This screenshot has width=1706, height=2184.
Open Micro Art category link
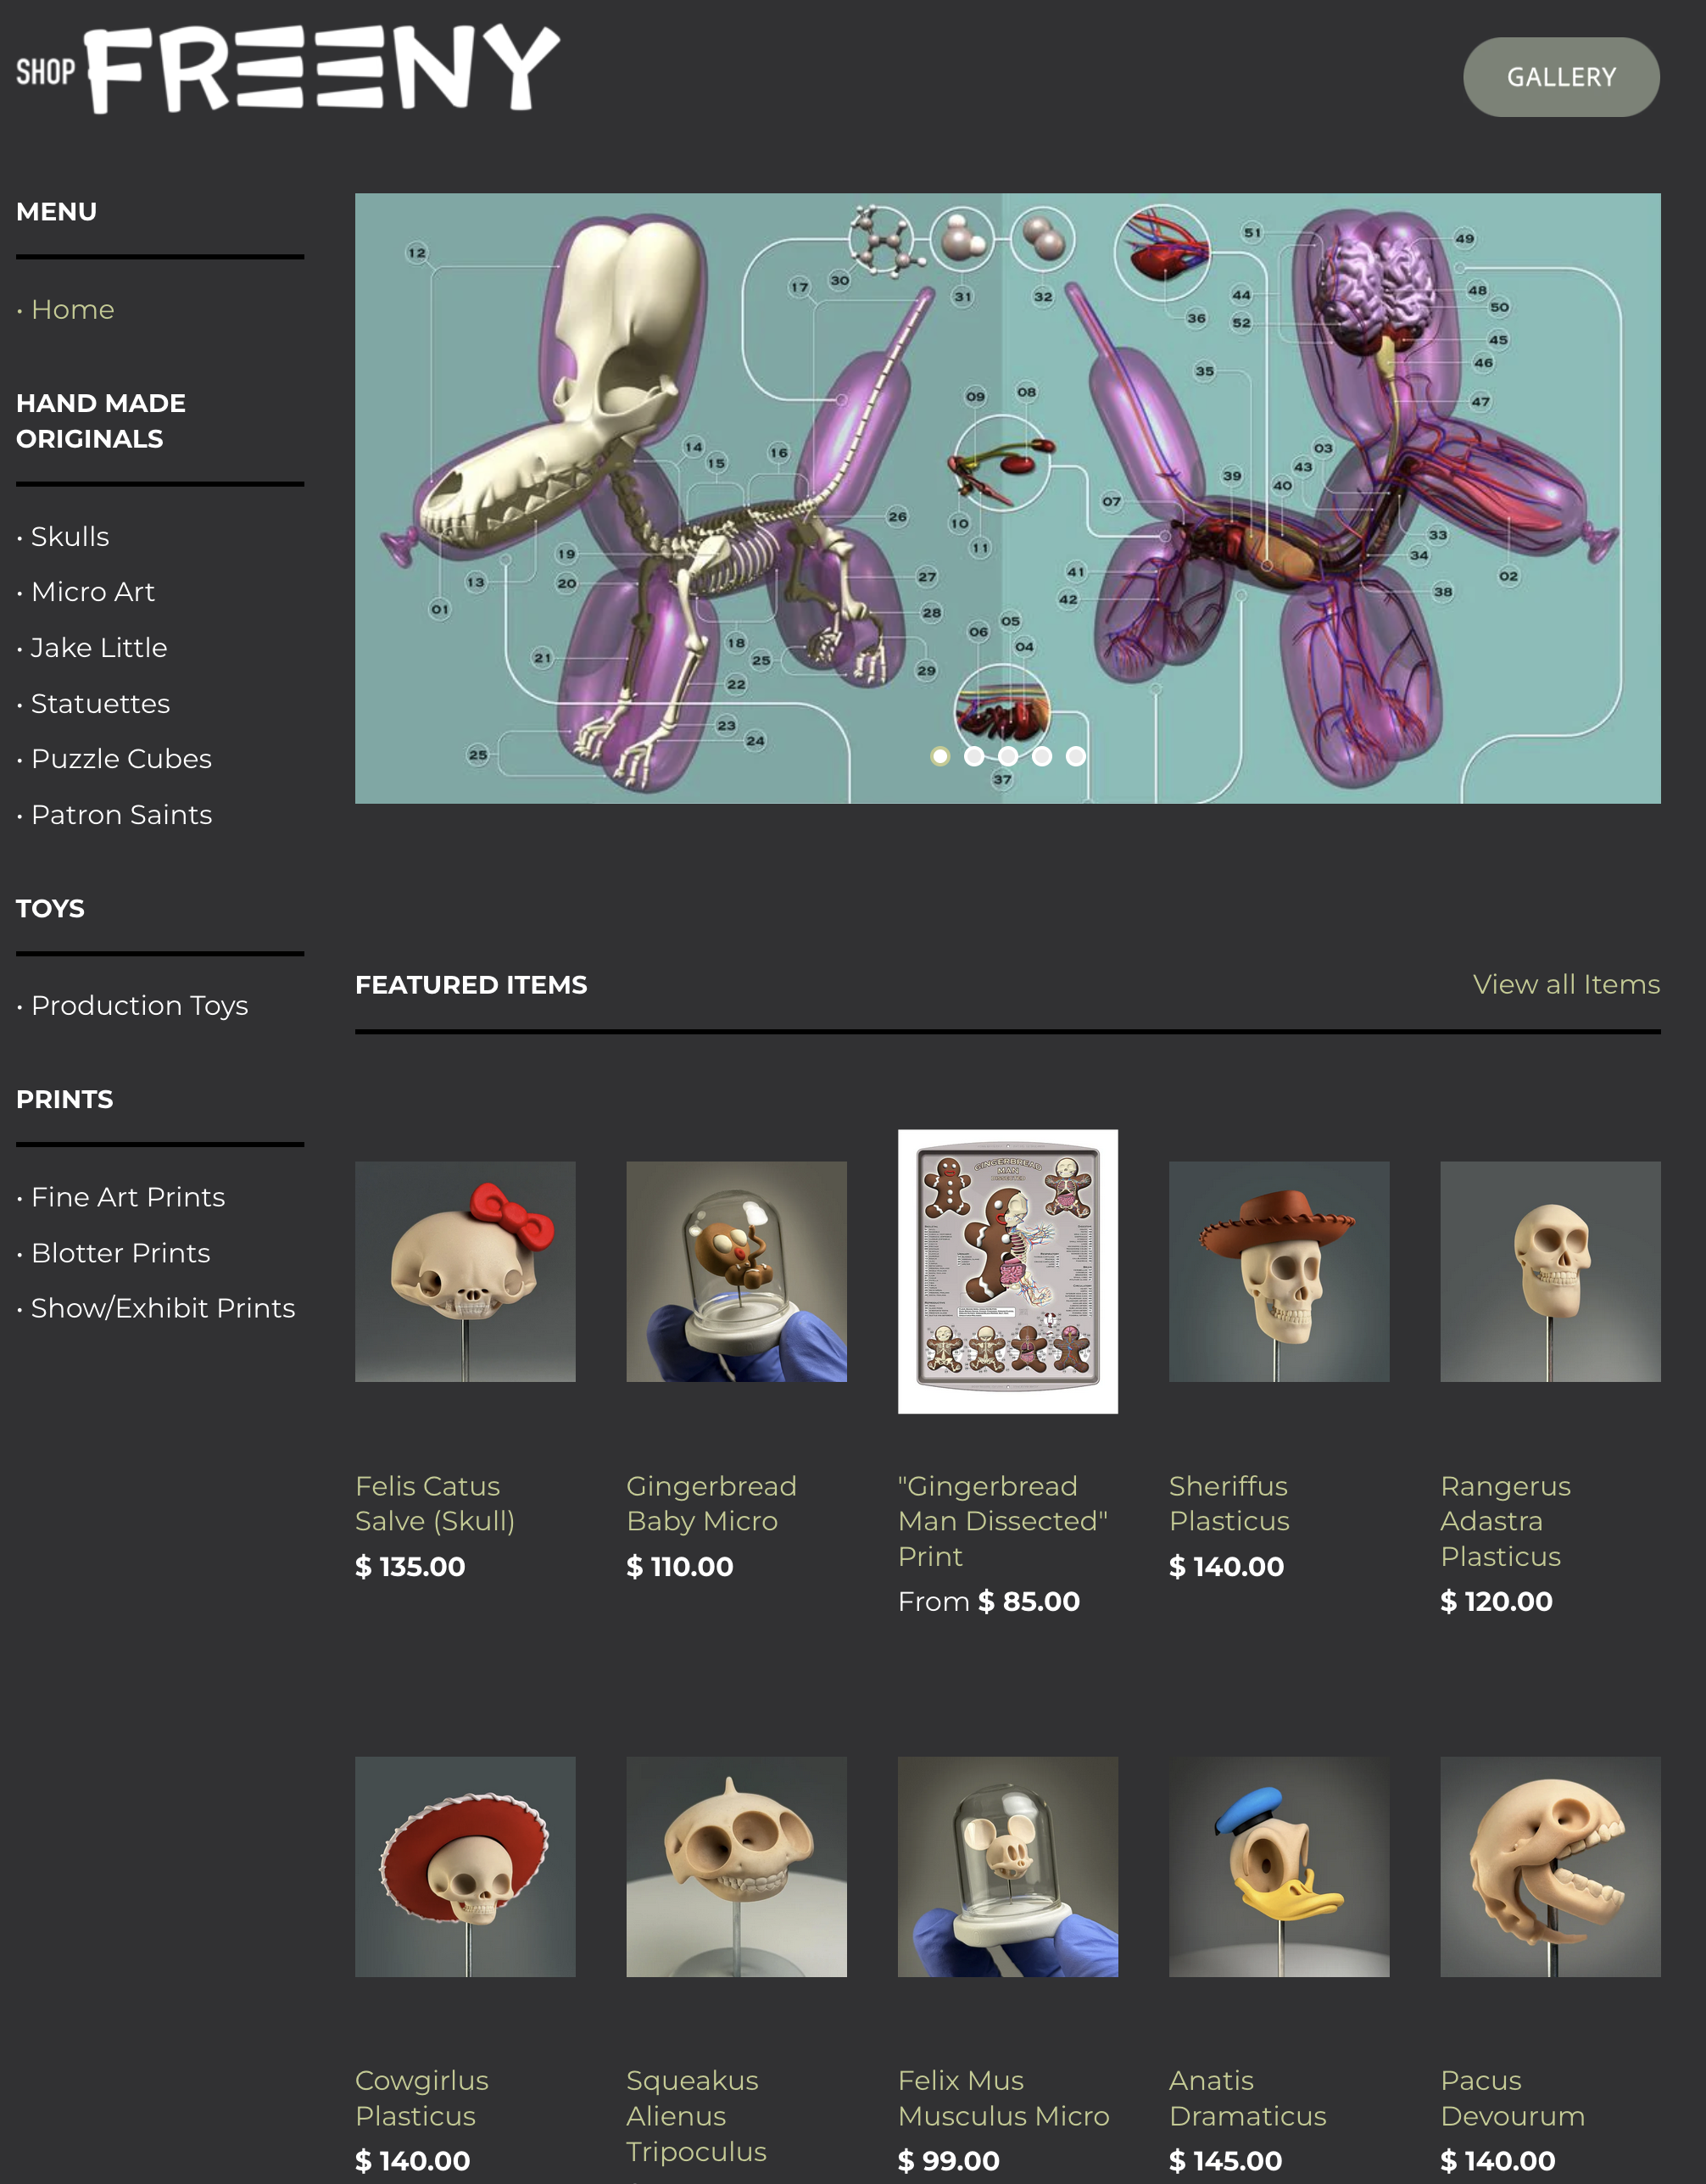pos(93,592)
